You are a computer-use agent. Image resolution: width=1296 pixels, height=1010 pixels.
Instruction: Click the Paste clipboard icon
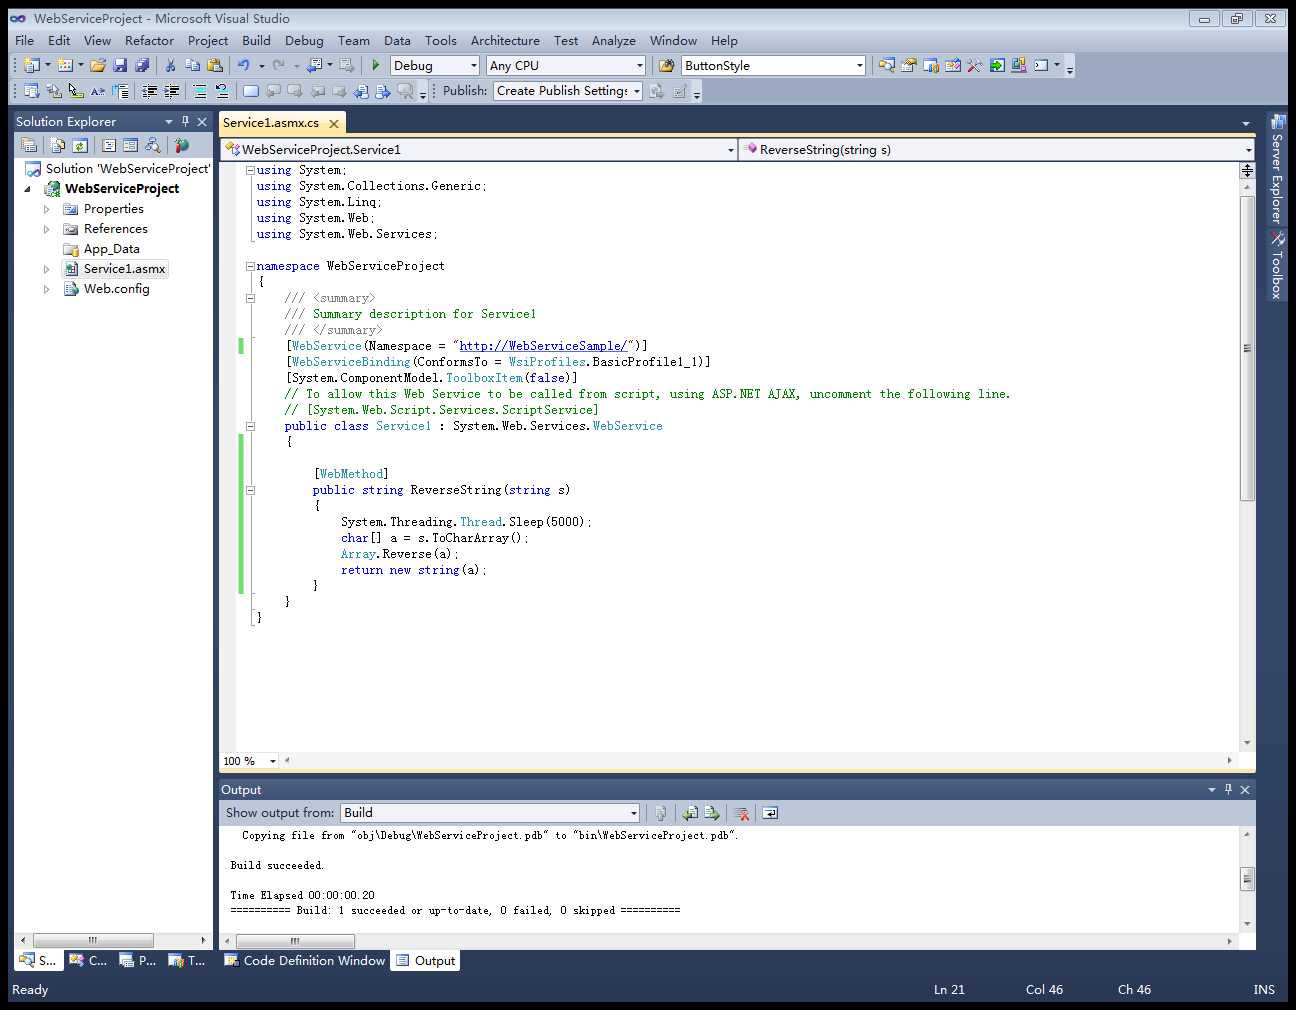point(214,65)
